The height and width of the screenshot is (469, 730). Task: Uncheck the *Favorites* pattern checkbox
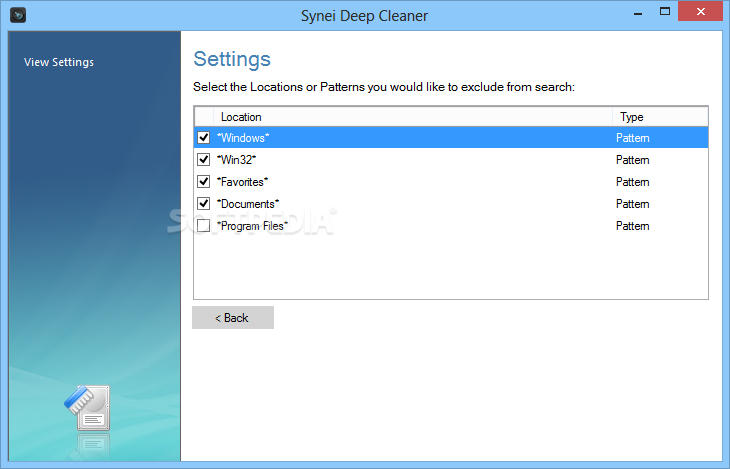(203, 181)
